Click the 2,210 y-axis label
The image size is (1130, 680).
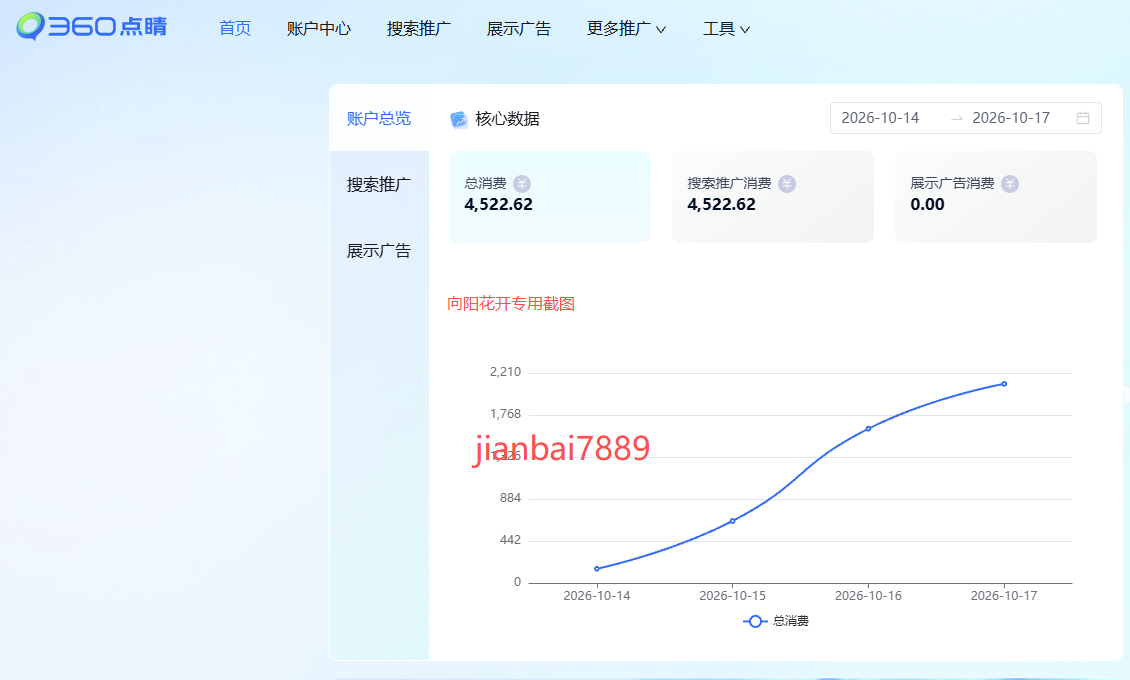click(x=505, y=372)
